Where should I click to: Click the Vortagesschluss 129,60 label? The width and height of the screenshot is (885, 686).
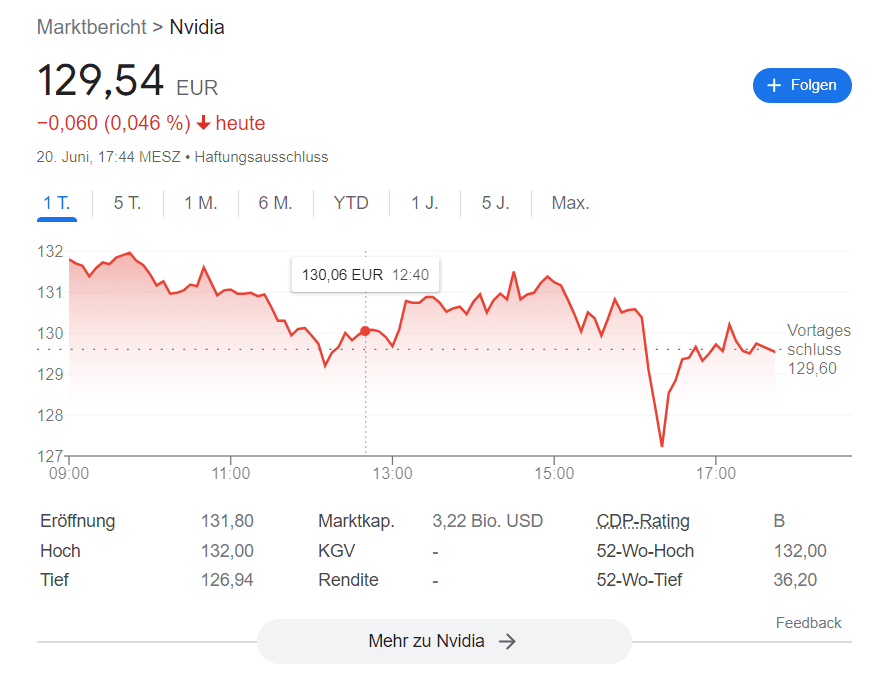(818, 349)
